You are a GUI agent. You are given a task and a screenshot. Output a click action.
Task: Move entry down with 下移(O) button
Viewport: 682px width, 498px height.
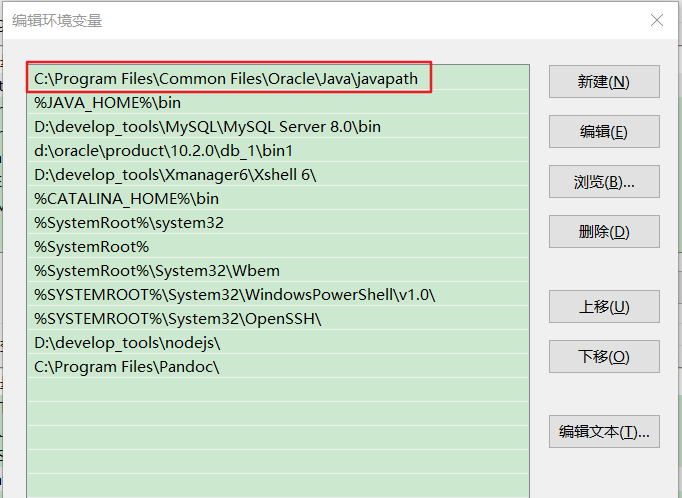(603, 357)
